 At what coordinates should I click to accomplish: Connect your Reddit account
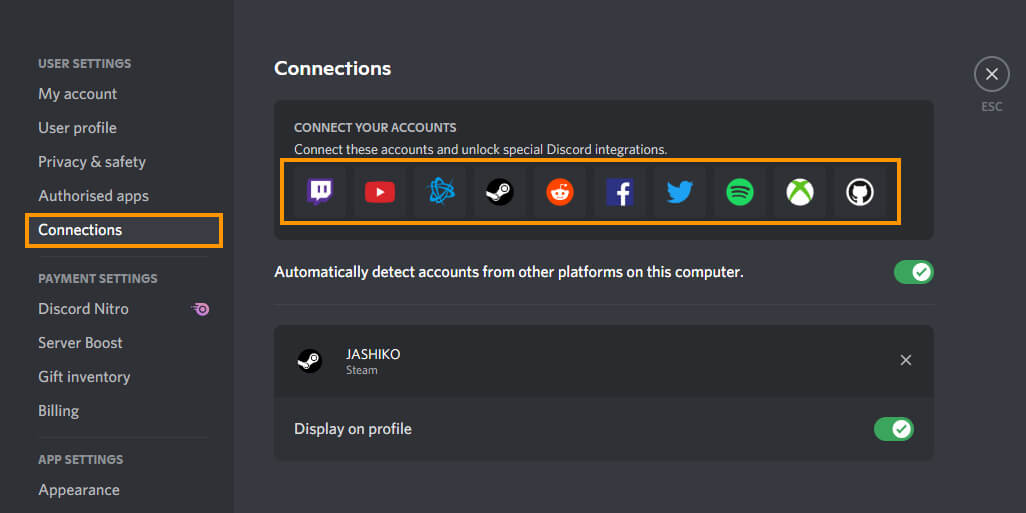pyautogui.click(x=559, y=192)
